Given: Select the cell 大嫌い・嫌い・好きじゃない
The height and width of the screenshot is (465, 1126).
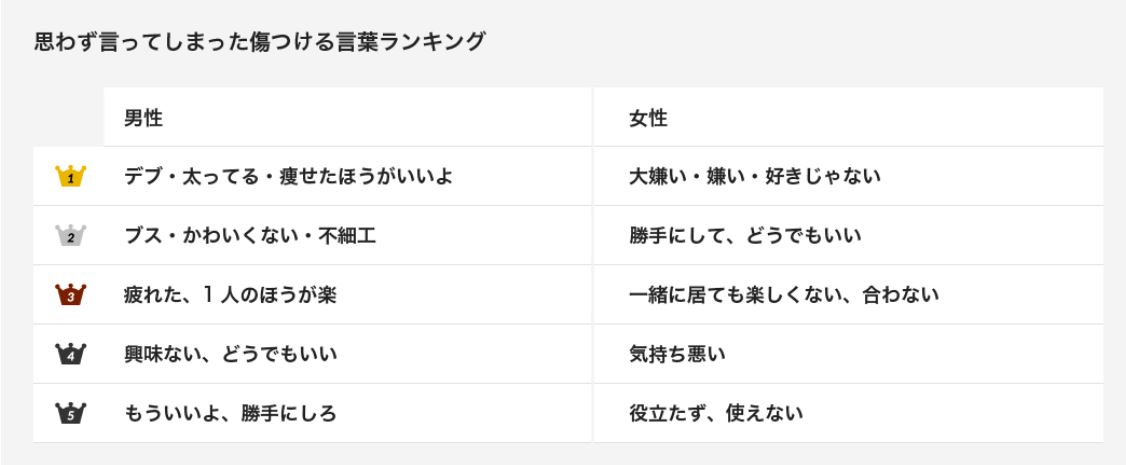Looking at the screenshot, I should (754, 177).
